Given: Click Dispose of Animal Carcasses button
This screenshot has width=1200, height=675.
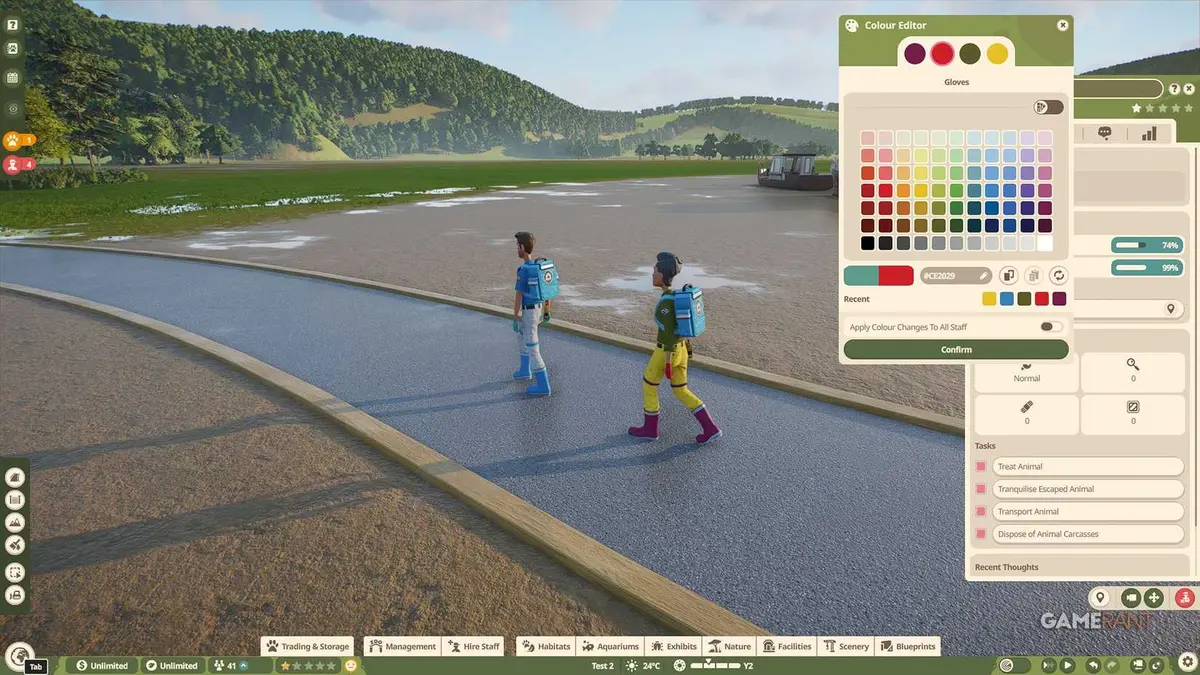Looking at the screenshot, I should [x=1088, y=534].
